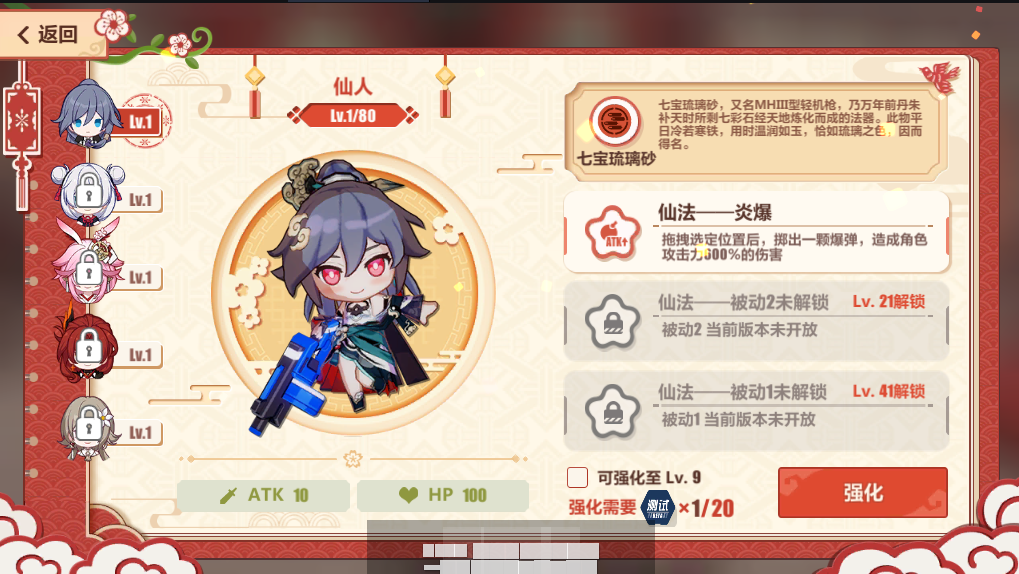Select the blue-haired Lv.1 character avatar

[x=88, y=115]
